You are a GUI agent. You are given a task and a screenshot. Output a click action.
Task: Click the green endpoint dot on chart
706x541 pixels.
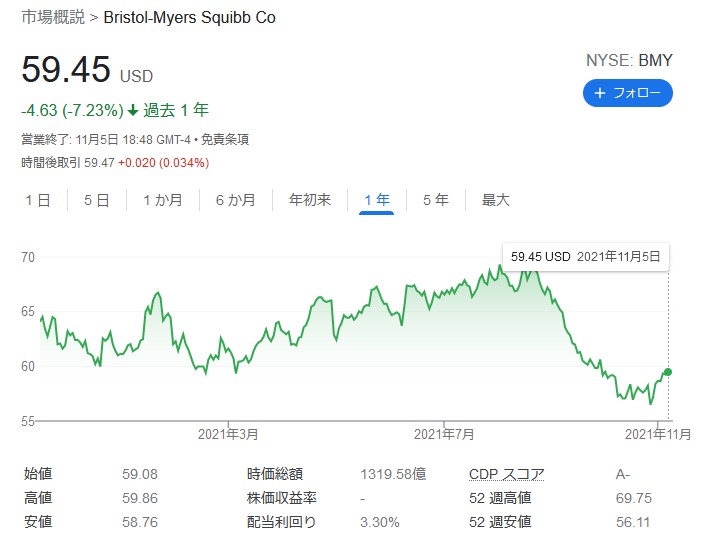[668, 372]
